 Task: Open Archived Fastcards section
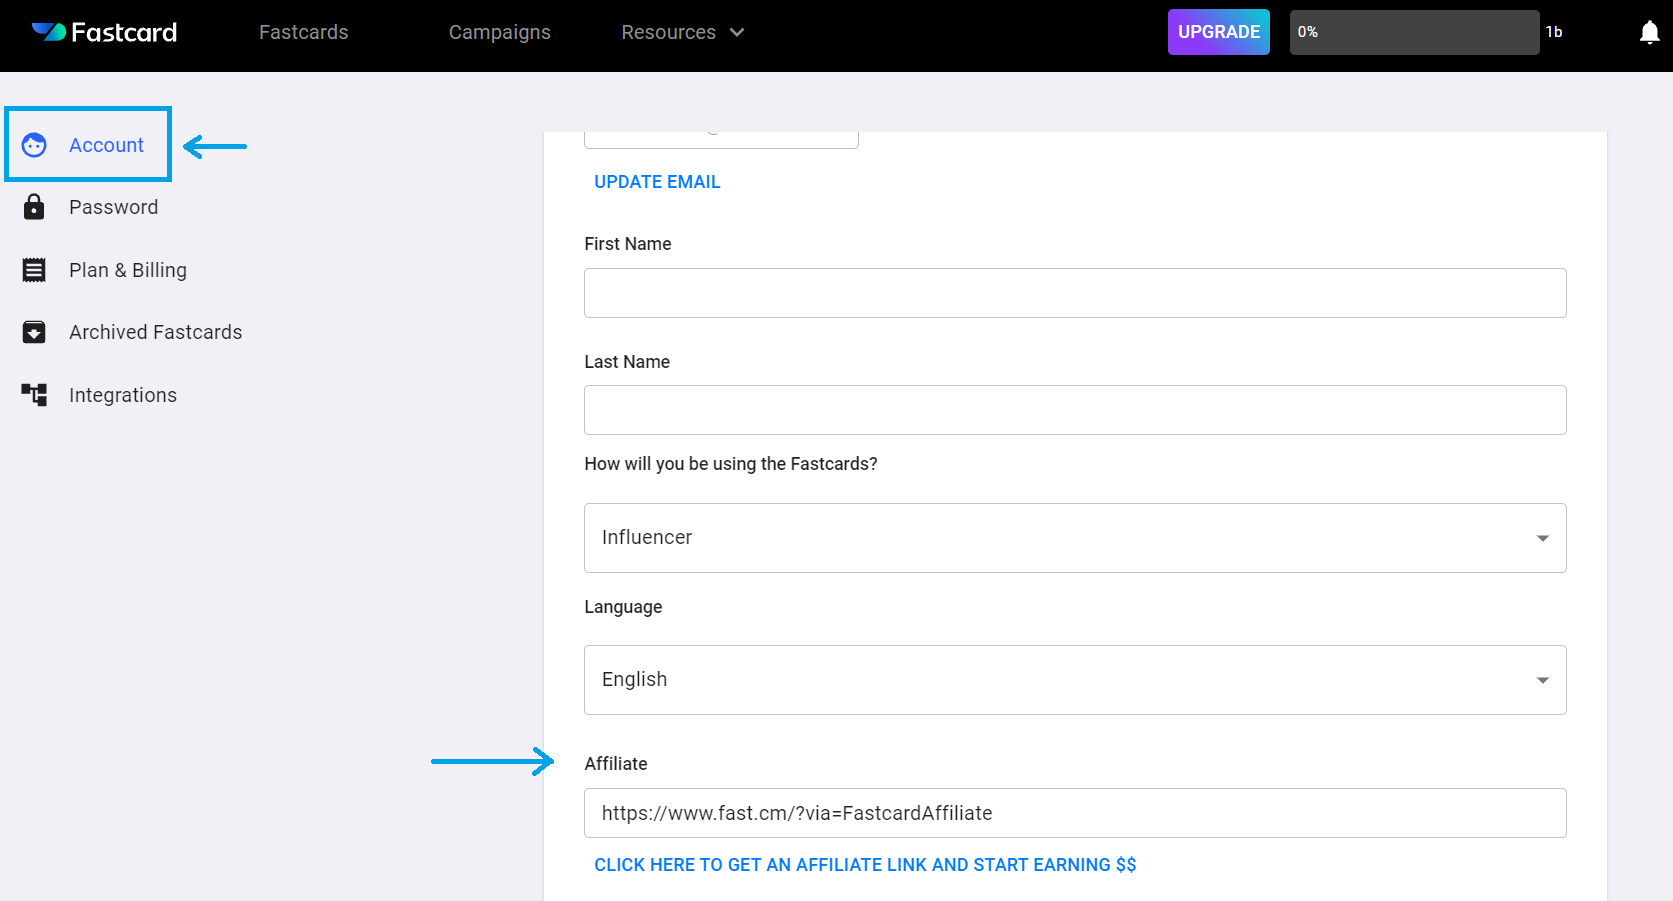tap(156, 332)
